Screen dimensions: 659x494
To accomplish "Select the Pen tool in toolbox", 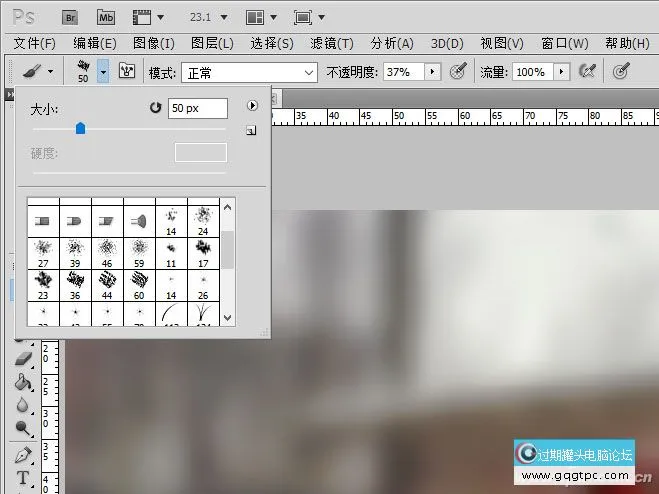I will [x=23, y=454].
